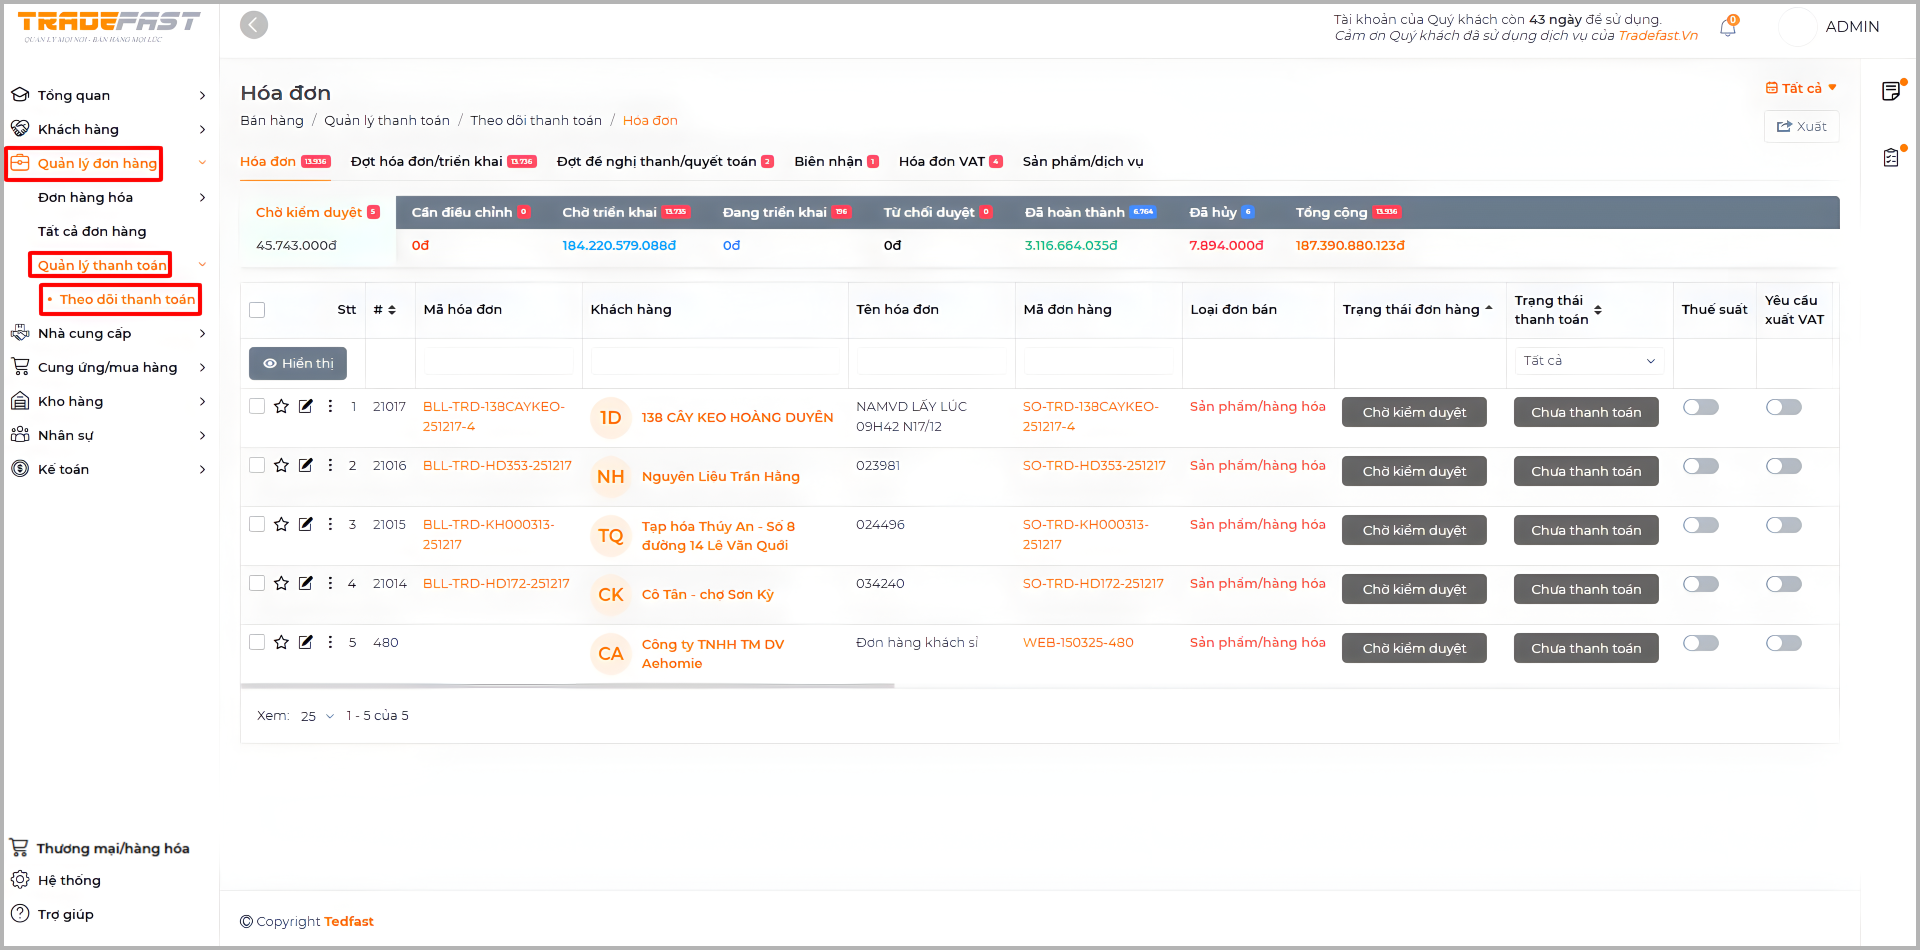Toggle Thuế suất switch on first row
Viewport: 1920px width, 950px height.
1700,407
